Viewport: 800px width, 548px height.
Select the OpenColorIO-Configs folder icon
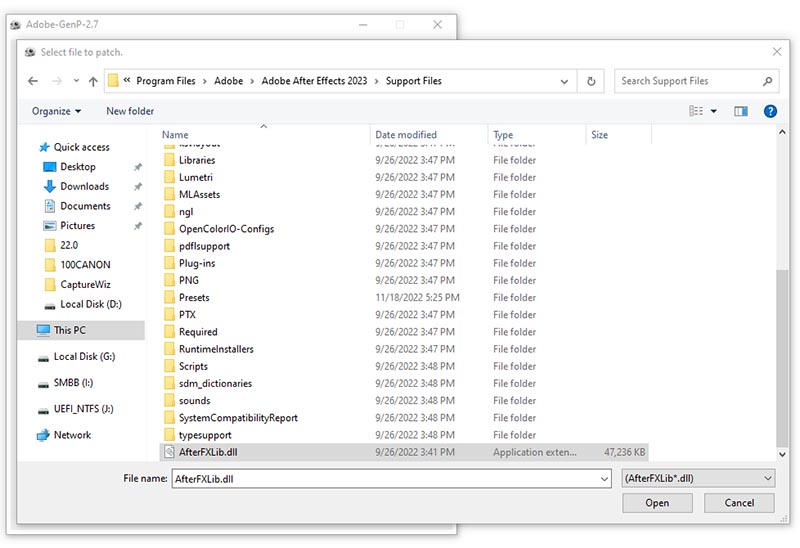point(170,229)
